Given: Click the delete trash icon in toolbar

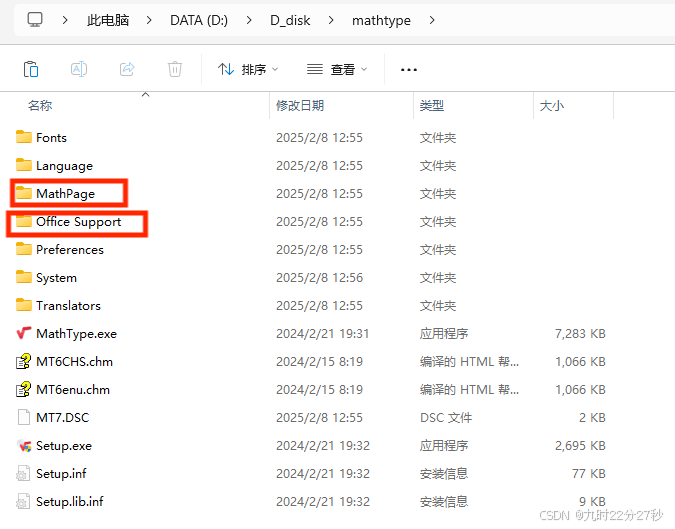Looking at the screenshot, I should (x=175, y=69).
